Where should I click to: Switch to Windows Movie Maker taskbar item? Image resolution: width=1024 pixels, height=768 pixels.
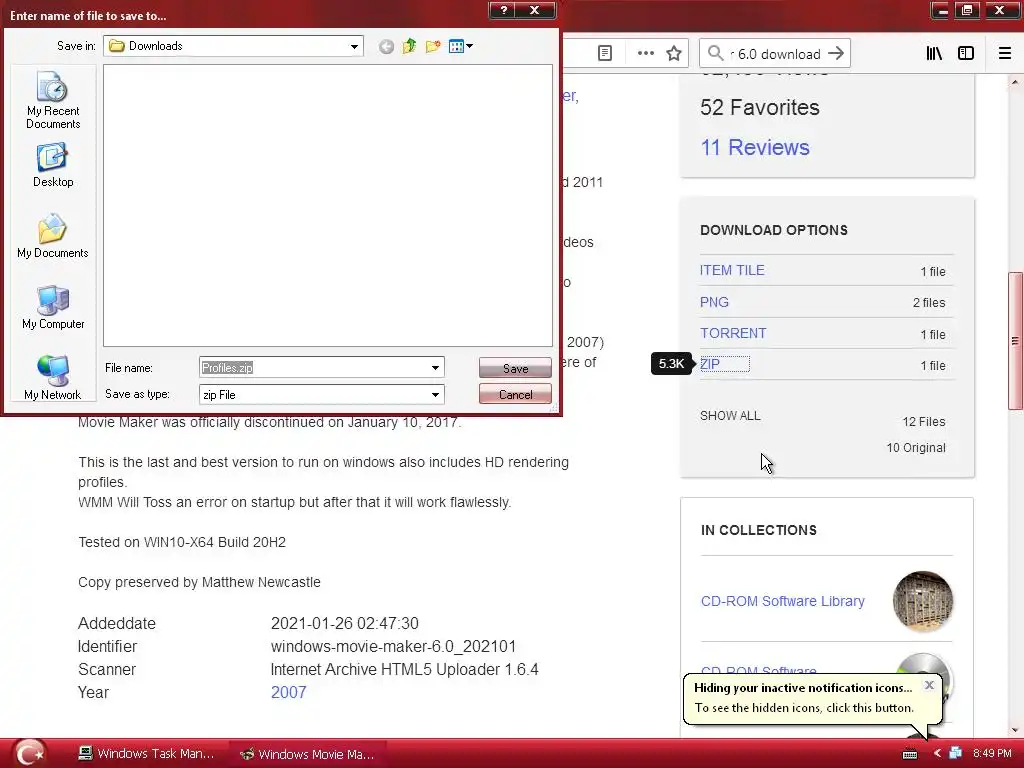tap(307, 754)
